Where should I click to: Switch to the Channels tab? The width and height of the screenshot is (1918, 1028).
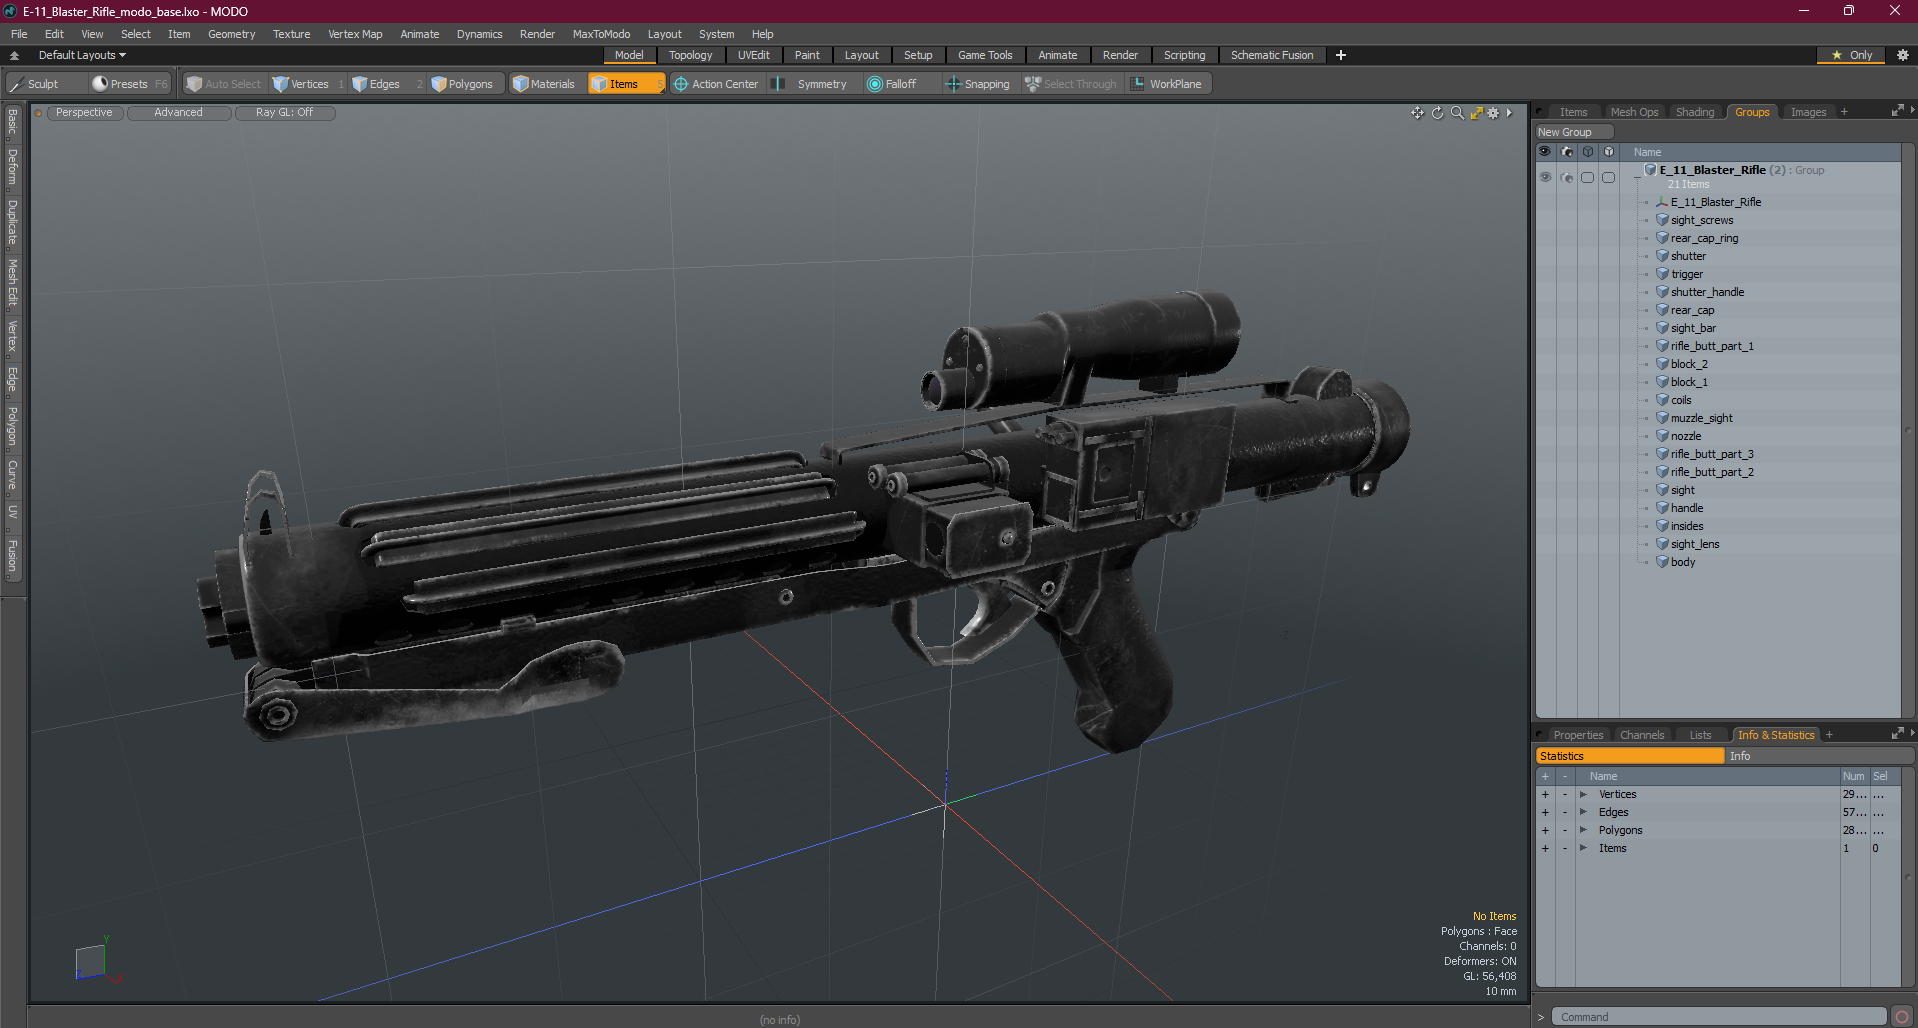(x=1642, y=735)
